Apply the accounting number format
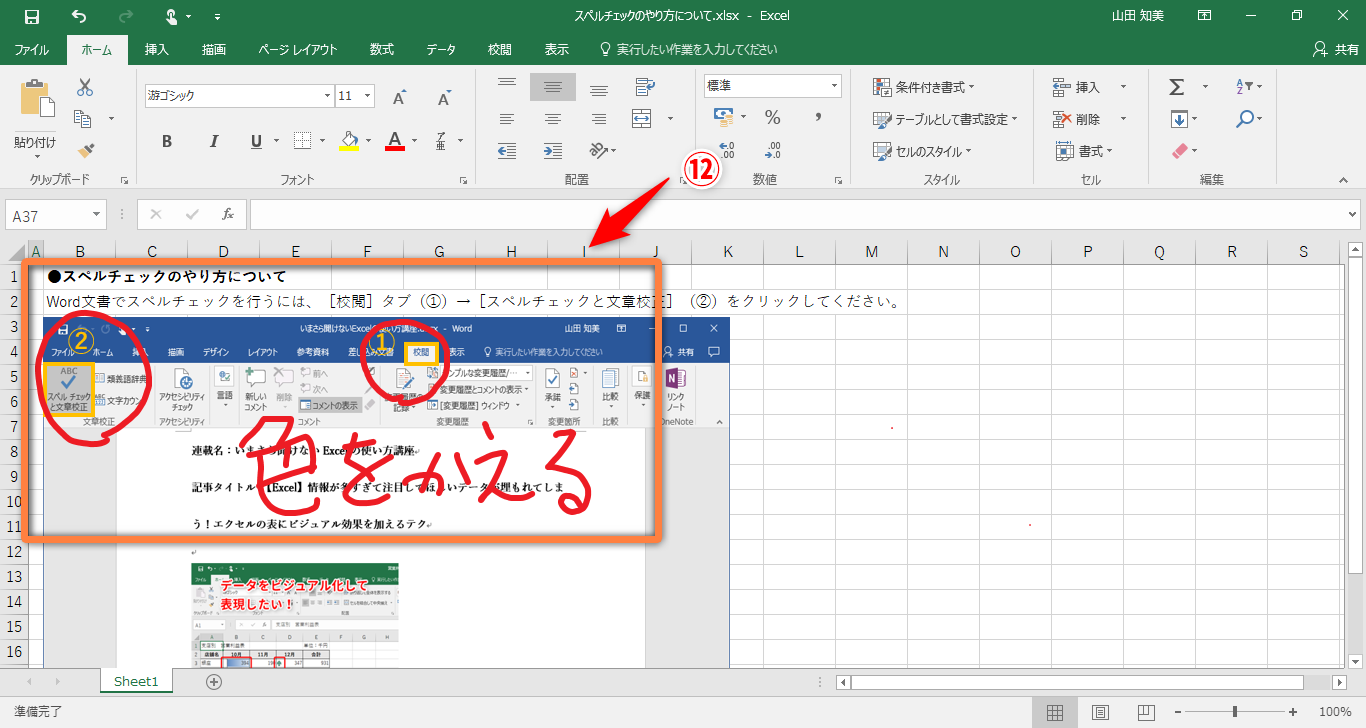Viewport: 1366px width, 728px height. [x=723, y=118]
